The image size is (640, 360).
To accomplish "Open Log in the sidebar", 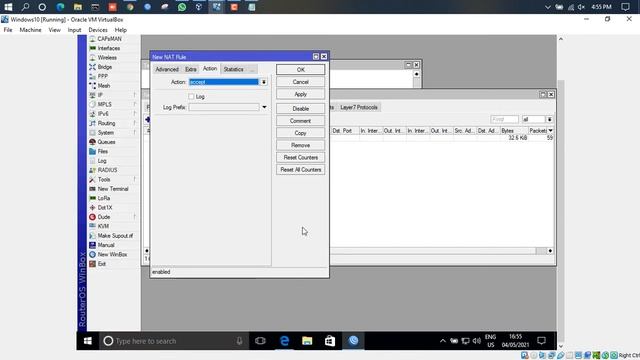I will pos(102,161).
